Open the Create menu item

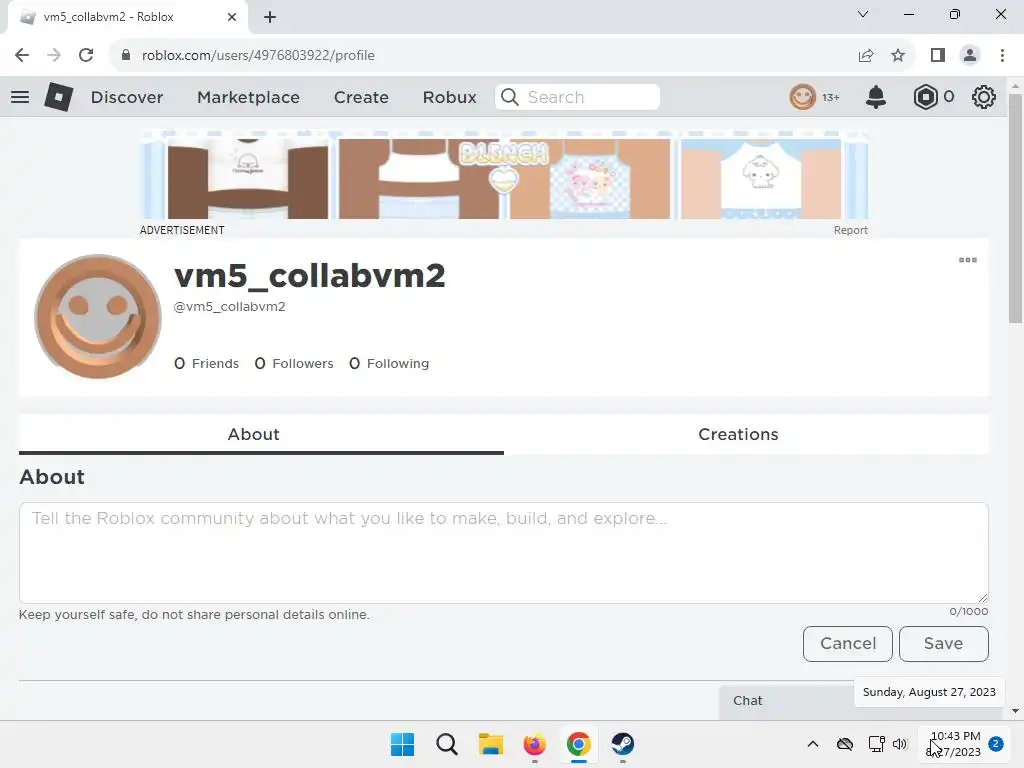[x=361, y=97]
